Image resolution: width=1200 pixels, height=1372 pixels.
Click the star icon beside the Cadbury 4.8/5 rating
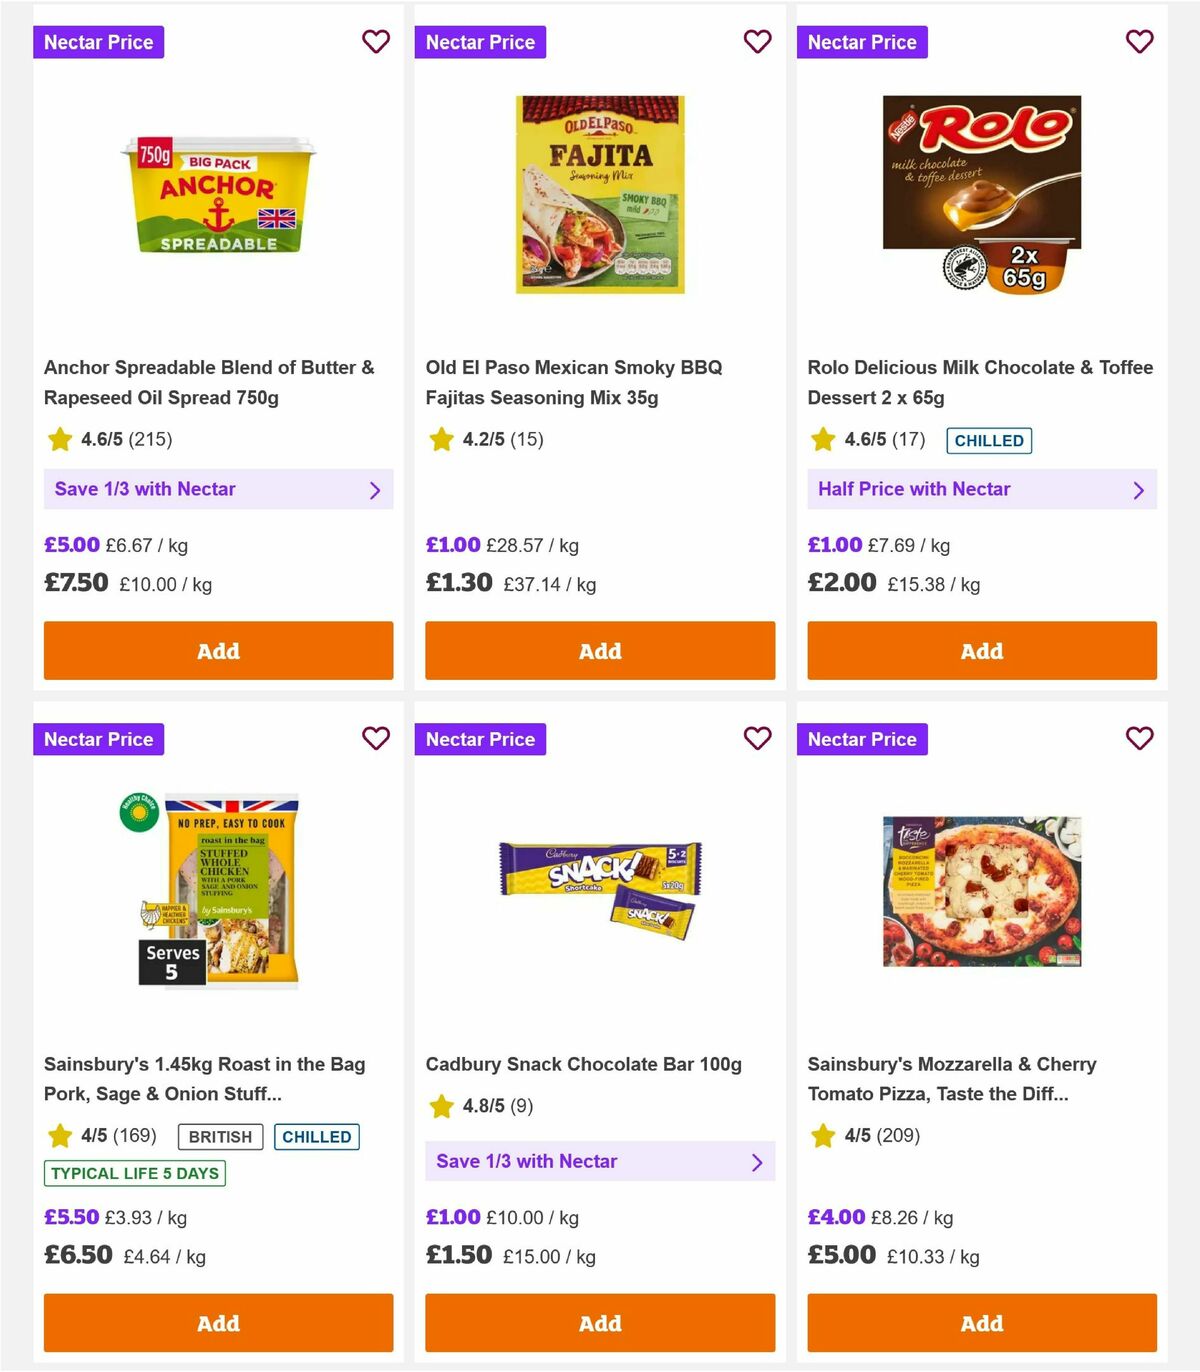(x=441, y=1107)
